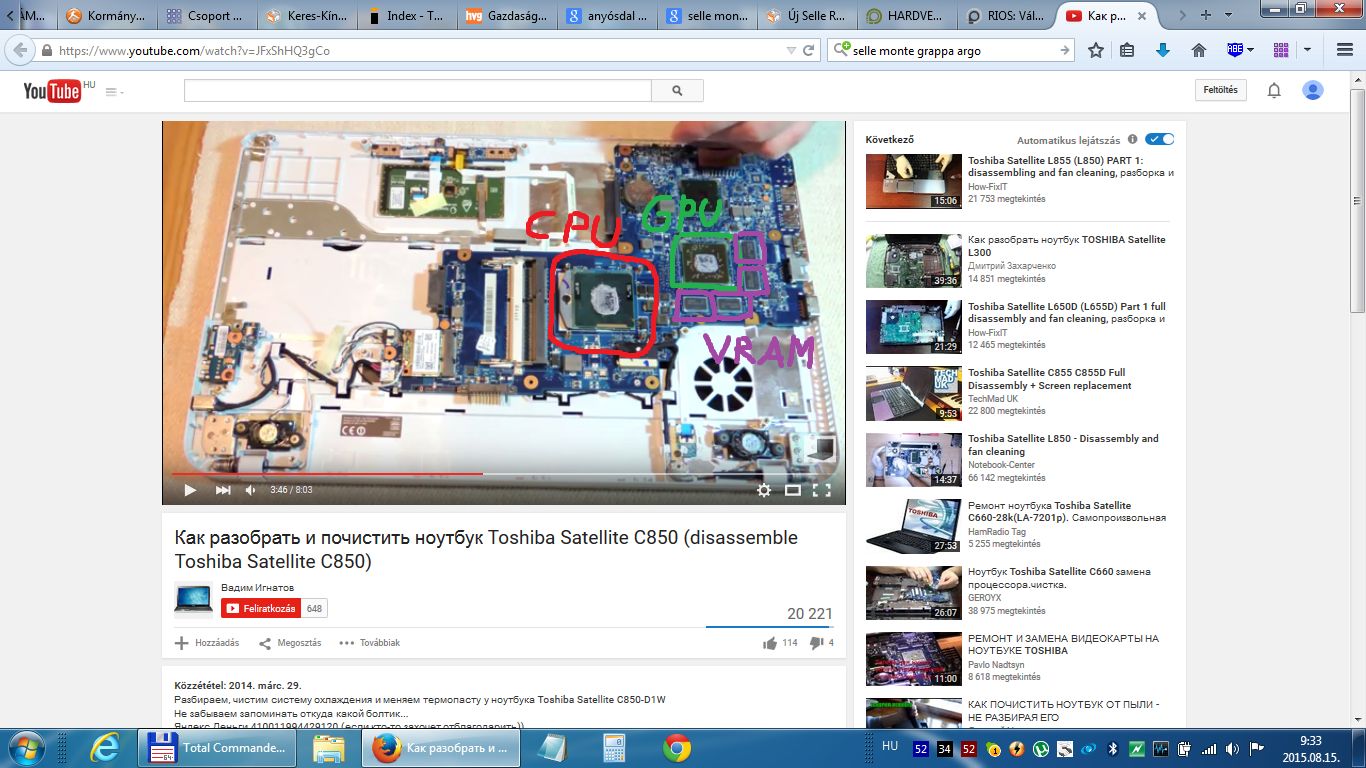Switch to Új Selle R... tab
The width and height of the screenshot is (1366, 768).
click(809, 16)
